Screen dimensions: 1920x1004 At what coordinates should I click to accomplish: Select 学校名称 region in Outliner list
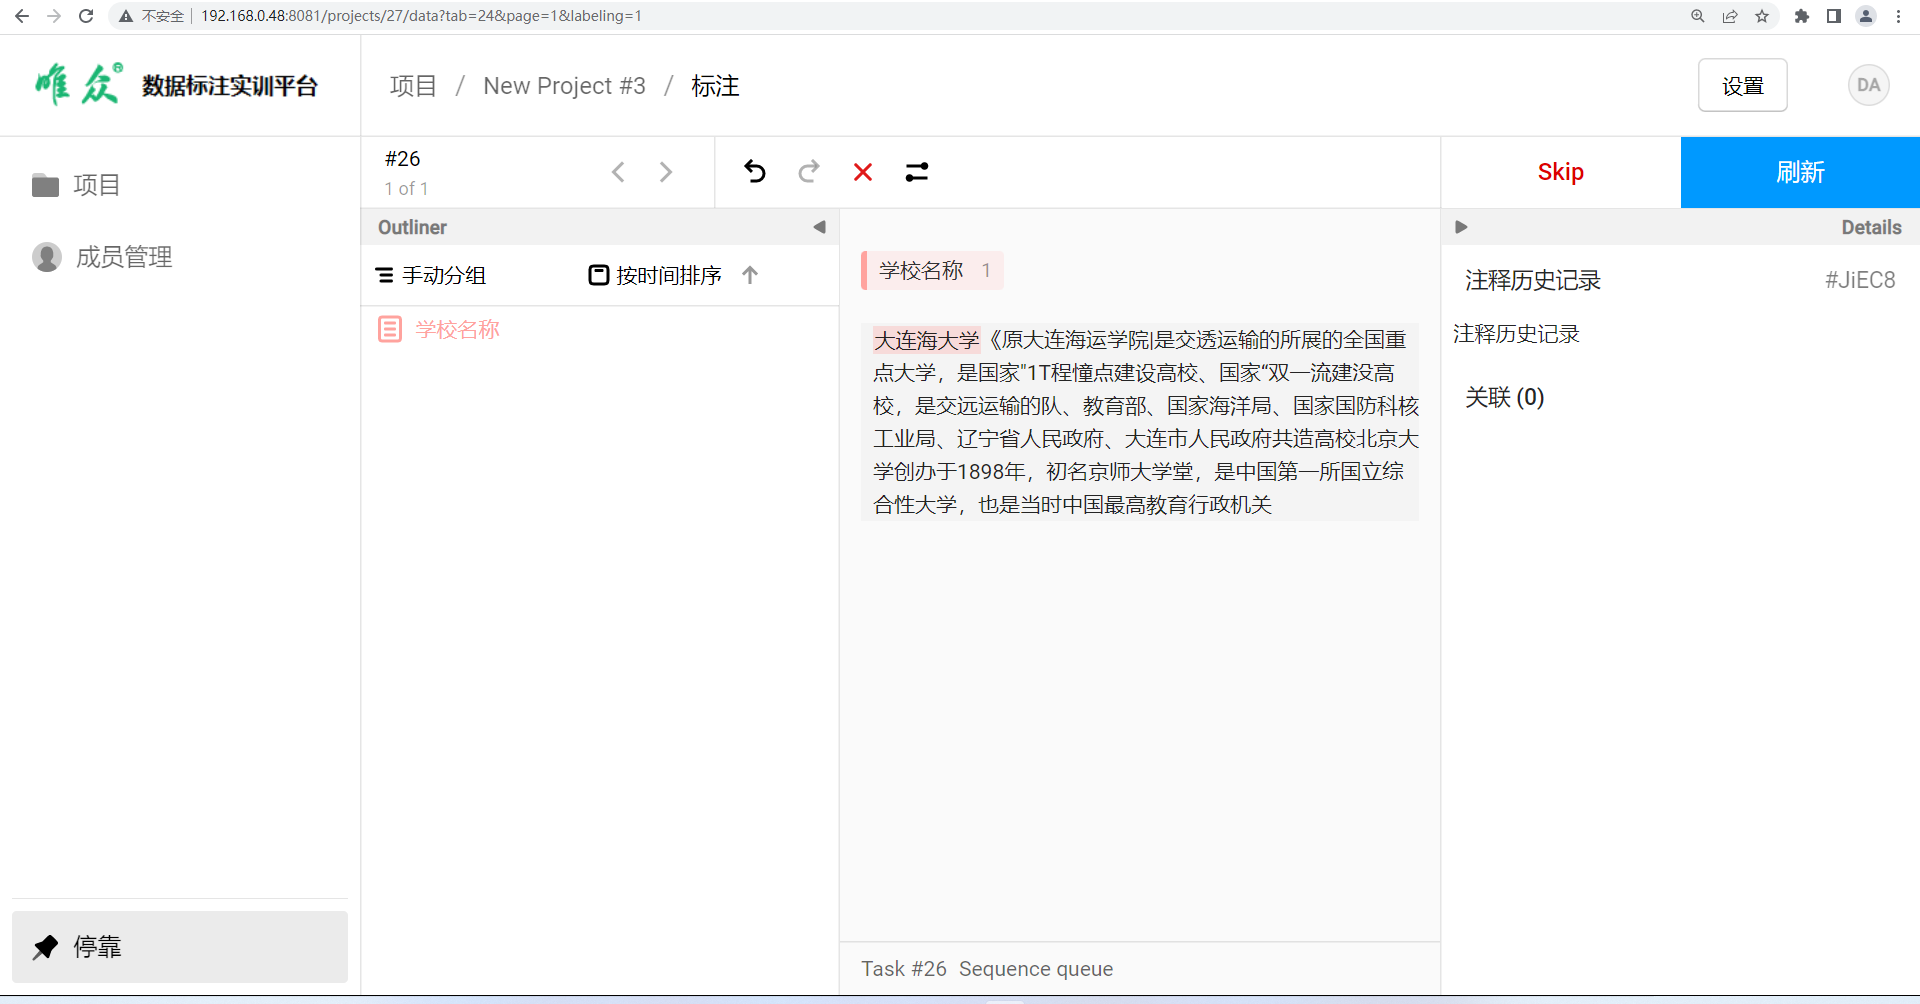457,329
